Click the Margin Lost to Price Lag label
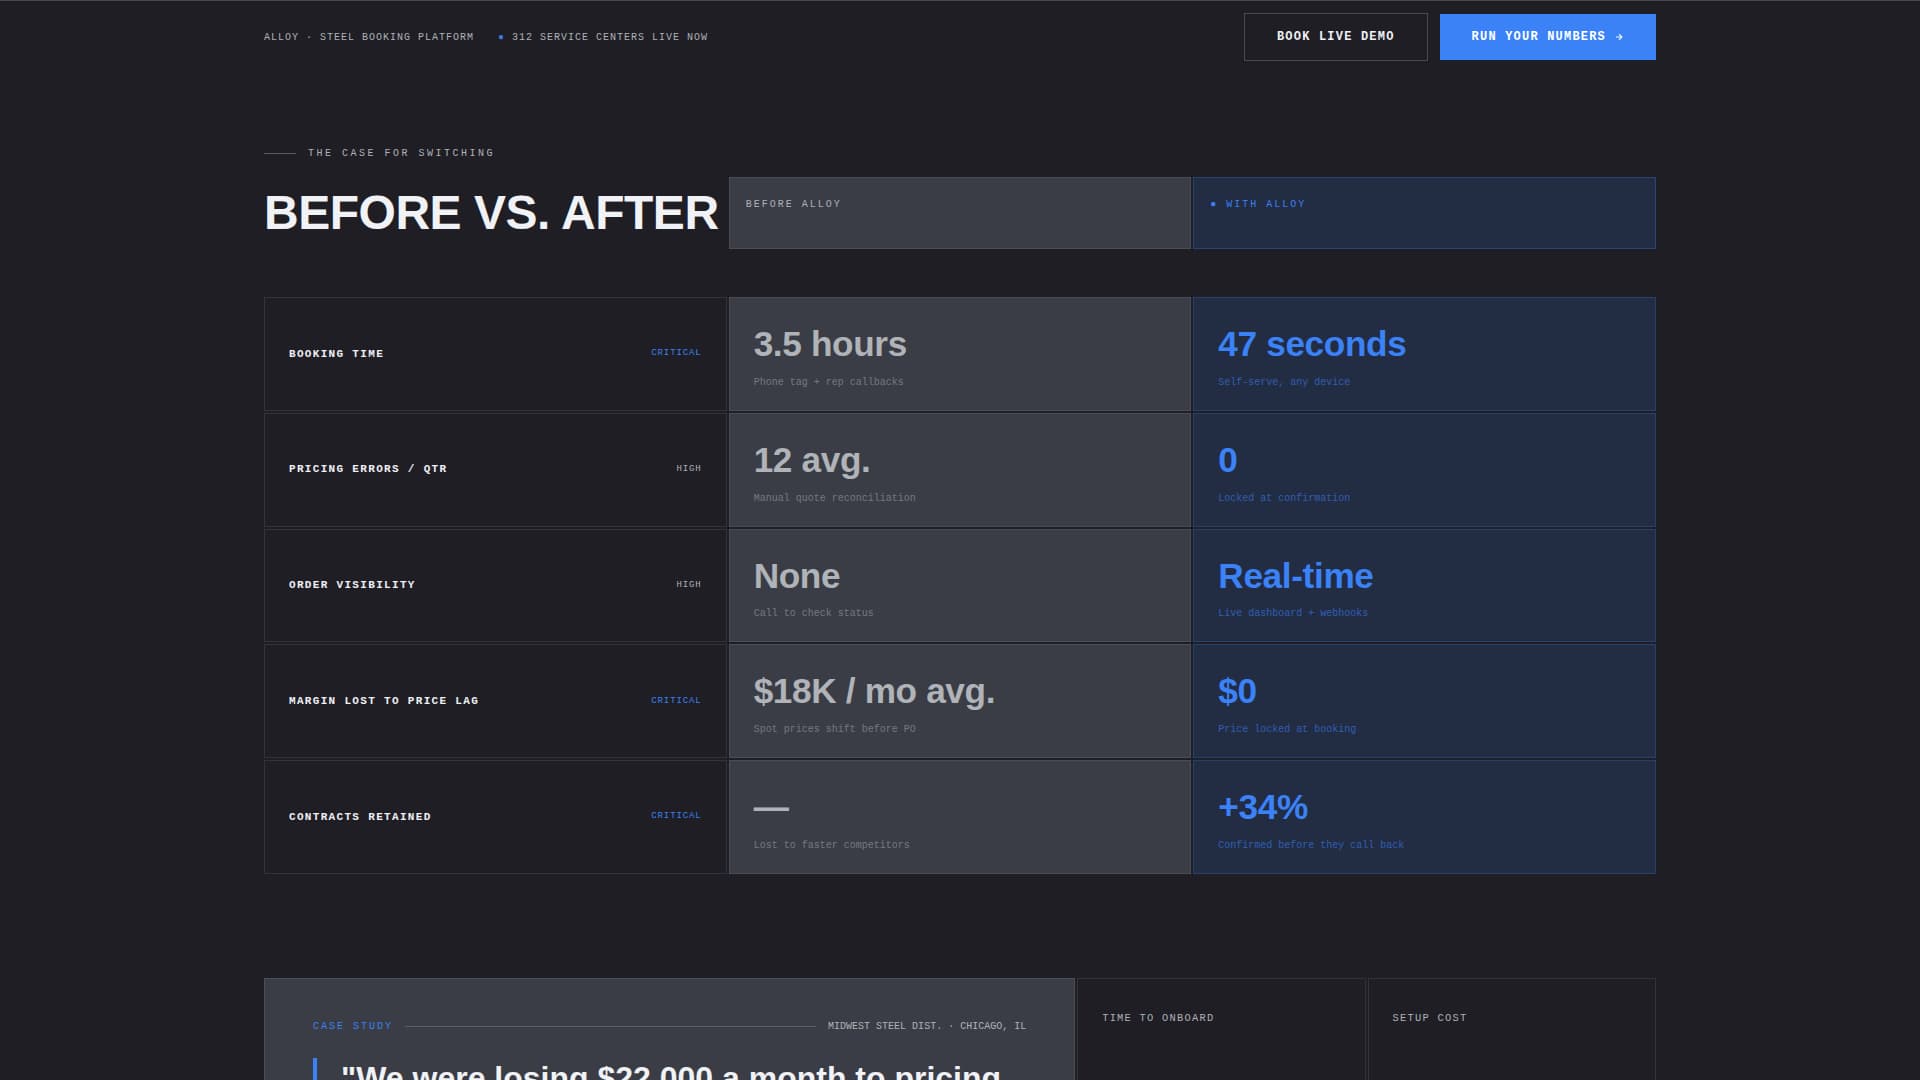 coord(384,701)
